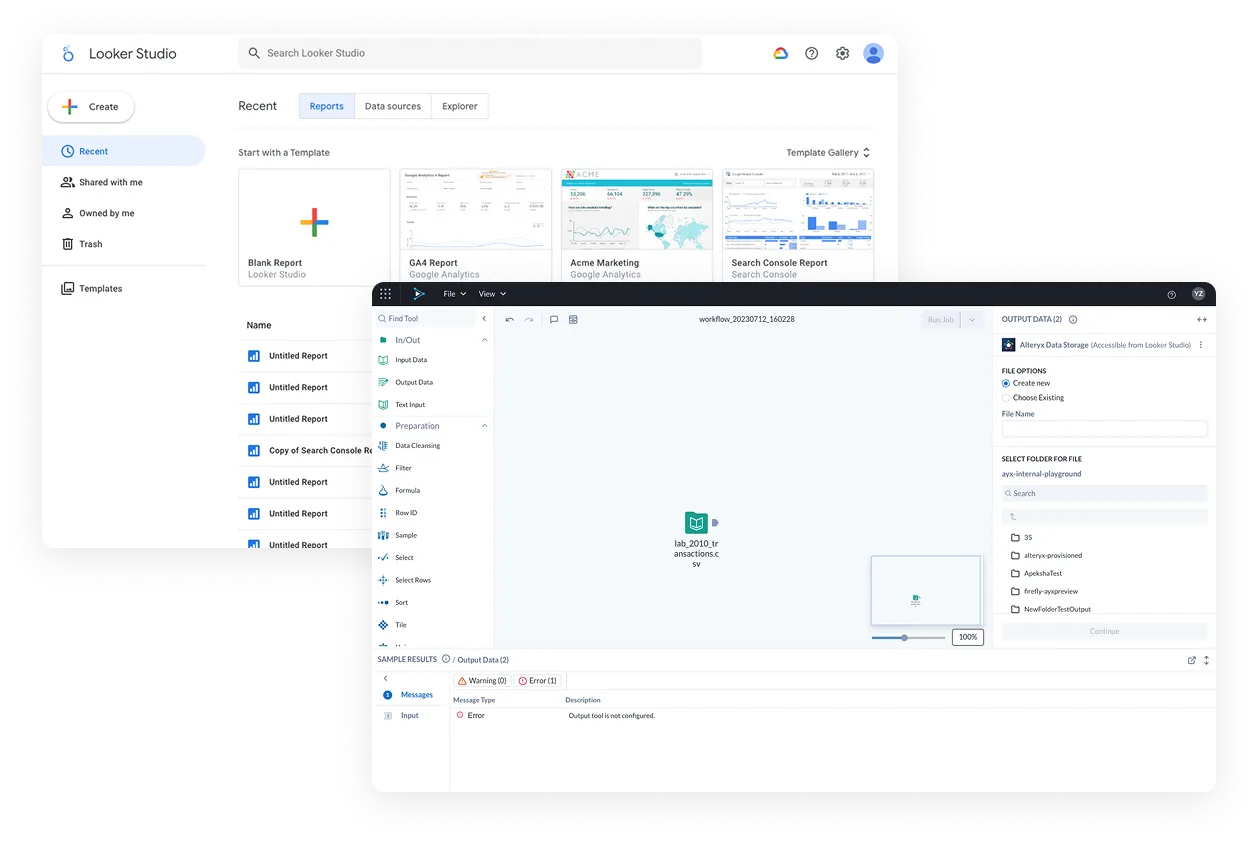This screenshot has height=842, width=1258.
Task: Expand Output Data panel width arrows
Action: pyautogui.click(x=1202, y=320)
